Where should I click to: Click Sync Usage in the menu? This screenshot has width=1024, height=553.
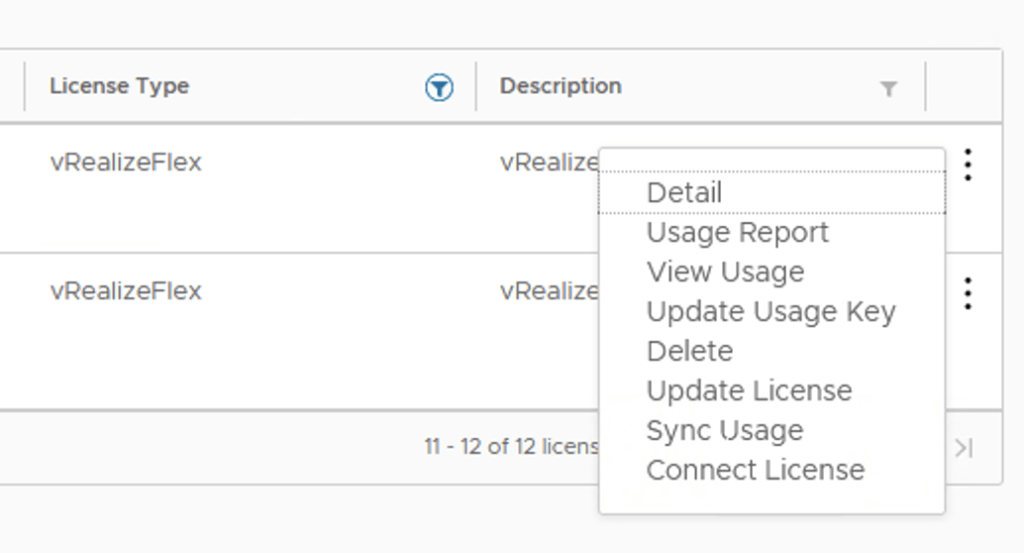click(x=724, y=431)
